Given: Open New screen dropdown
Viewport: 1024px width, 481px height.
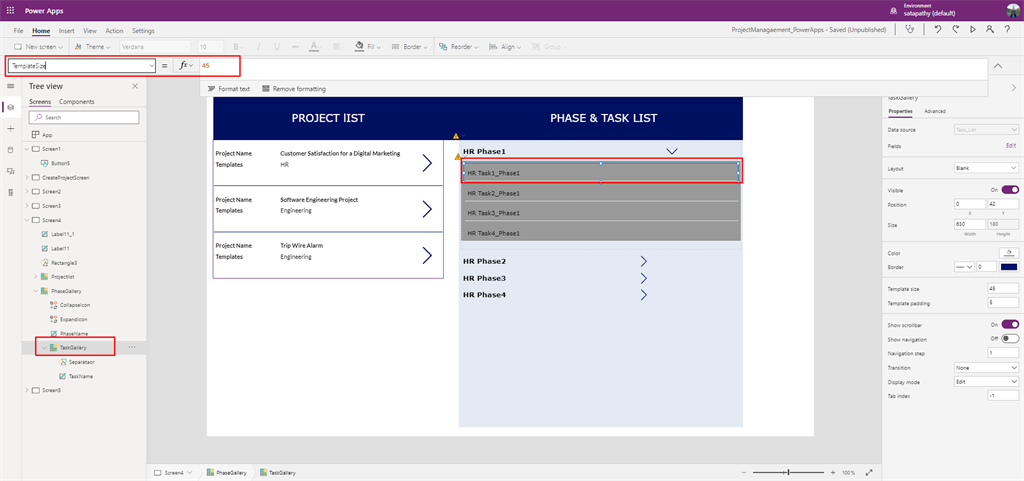Looking at the screenshot, I should click(x=39, y=47).
